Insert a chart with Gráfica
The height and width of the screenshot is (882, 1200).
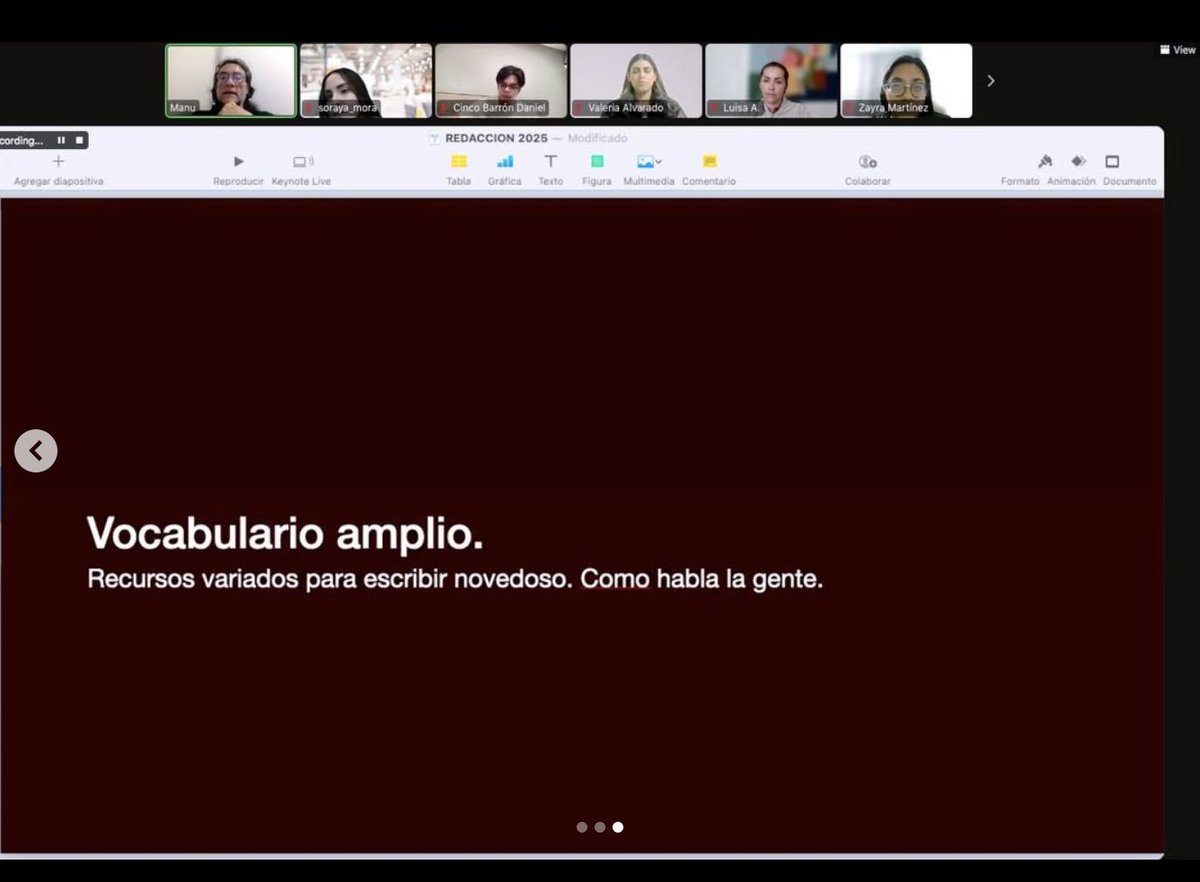click(x=505, y=161)
